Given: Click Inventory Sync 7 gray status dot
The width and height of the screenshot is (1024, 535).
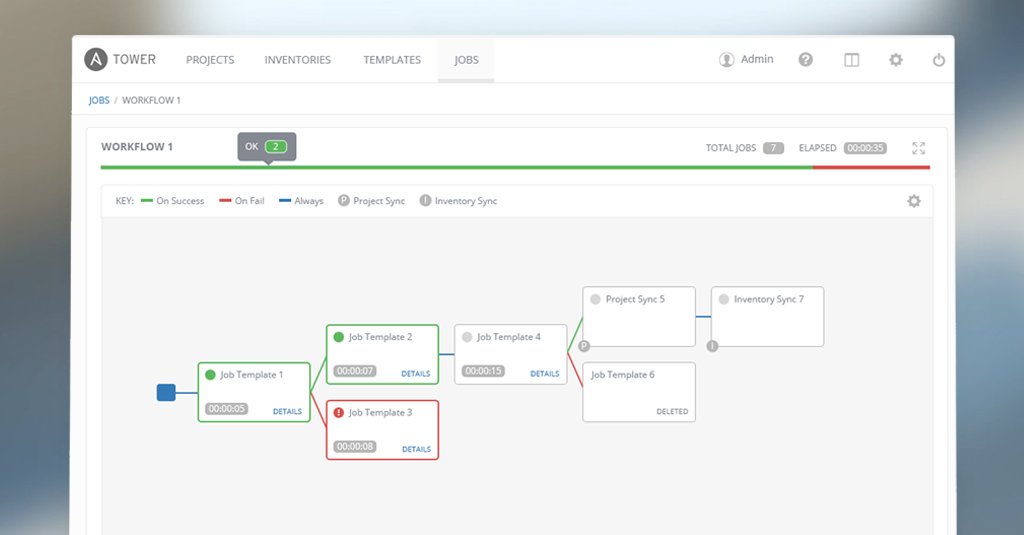Looking at the screenshot, I should (x=724, y=299).
